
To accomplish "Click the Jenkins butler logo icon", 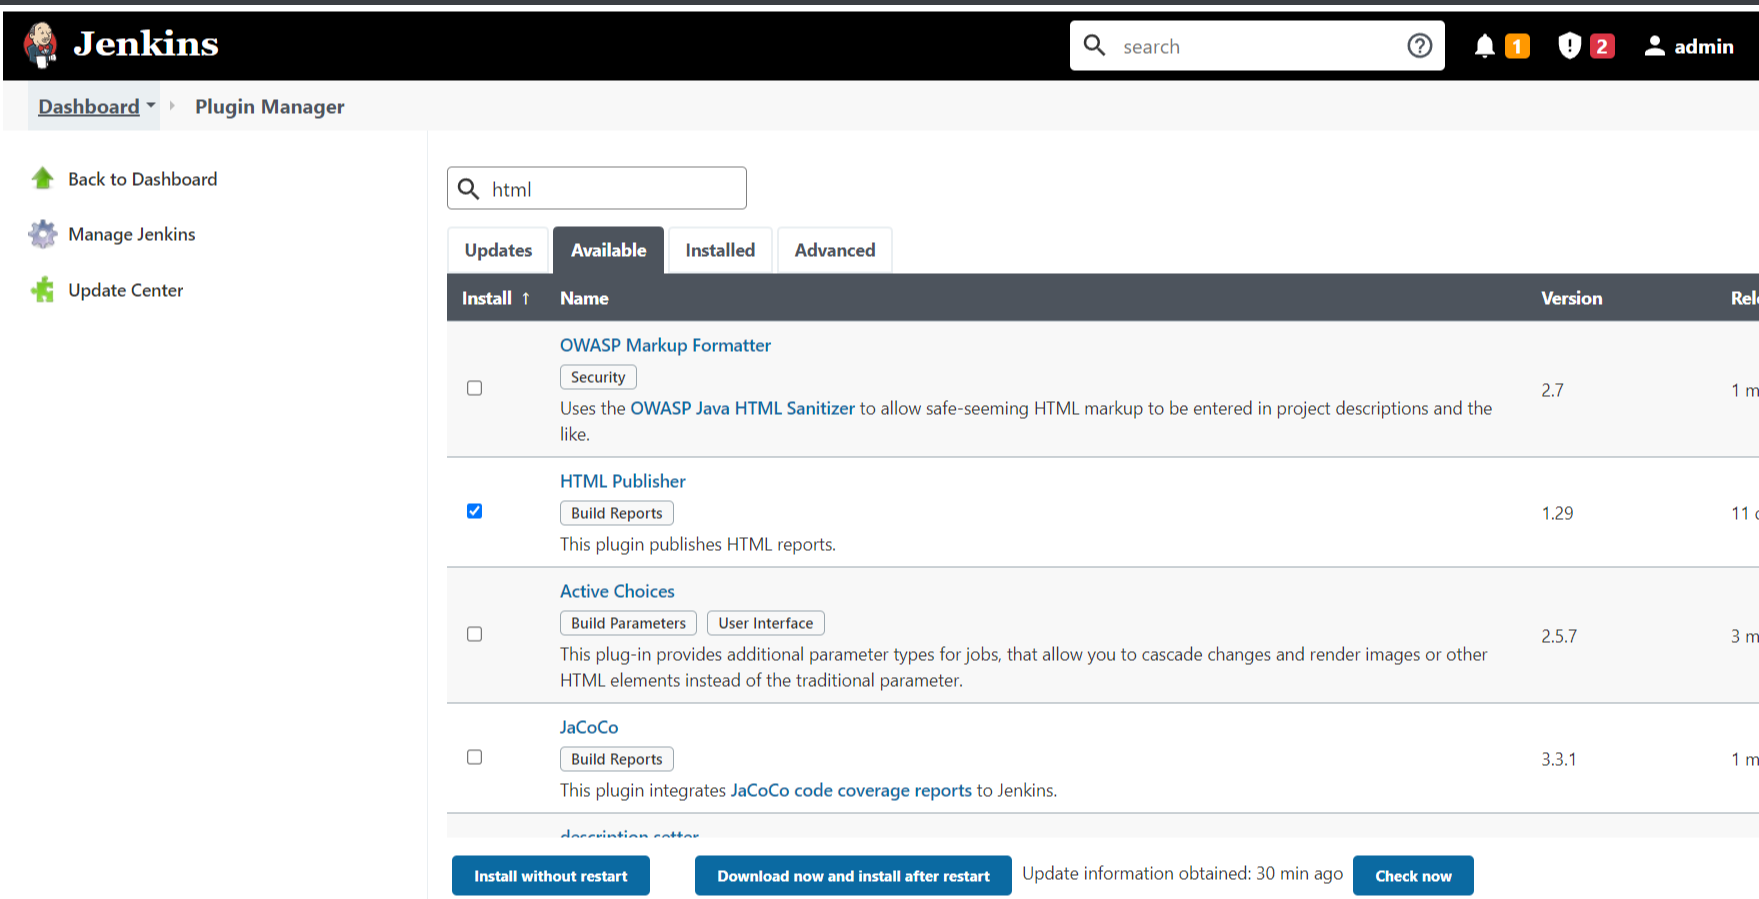I will 41,45.
